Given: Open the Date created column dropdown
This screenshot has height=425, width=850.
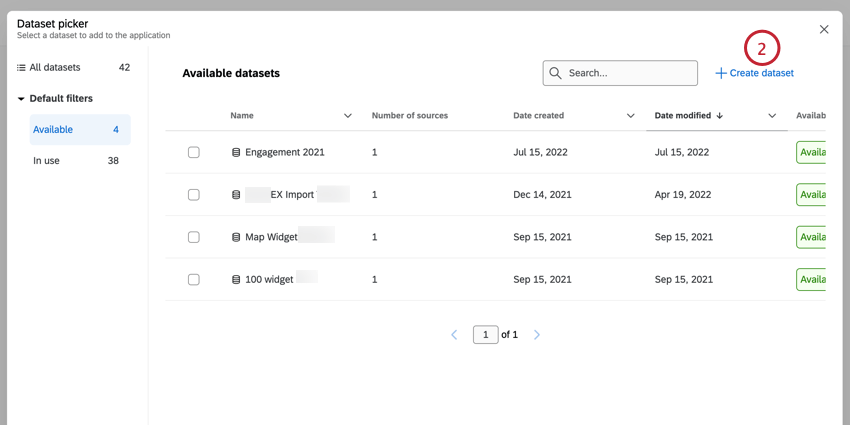Looking at the screenshot, I should 631,116.
